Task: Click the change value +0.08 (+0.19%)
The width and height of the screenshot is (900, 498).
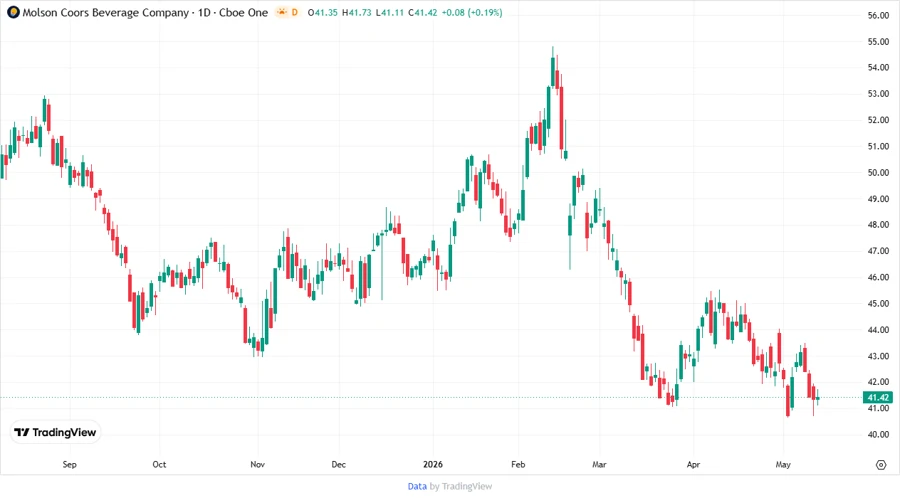Action: click(472, 12)
